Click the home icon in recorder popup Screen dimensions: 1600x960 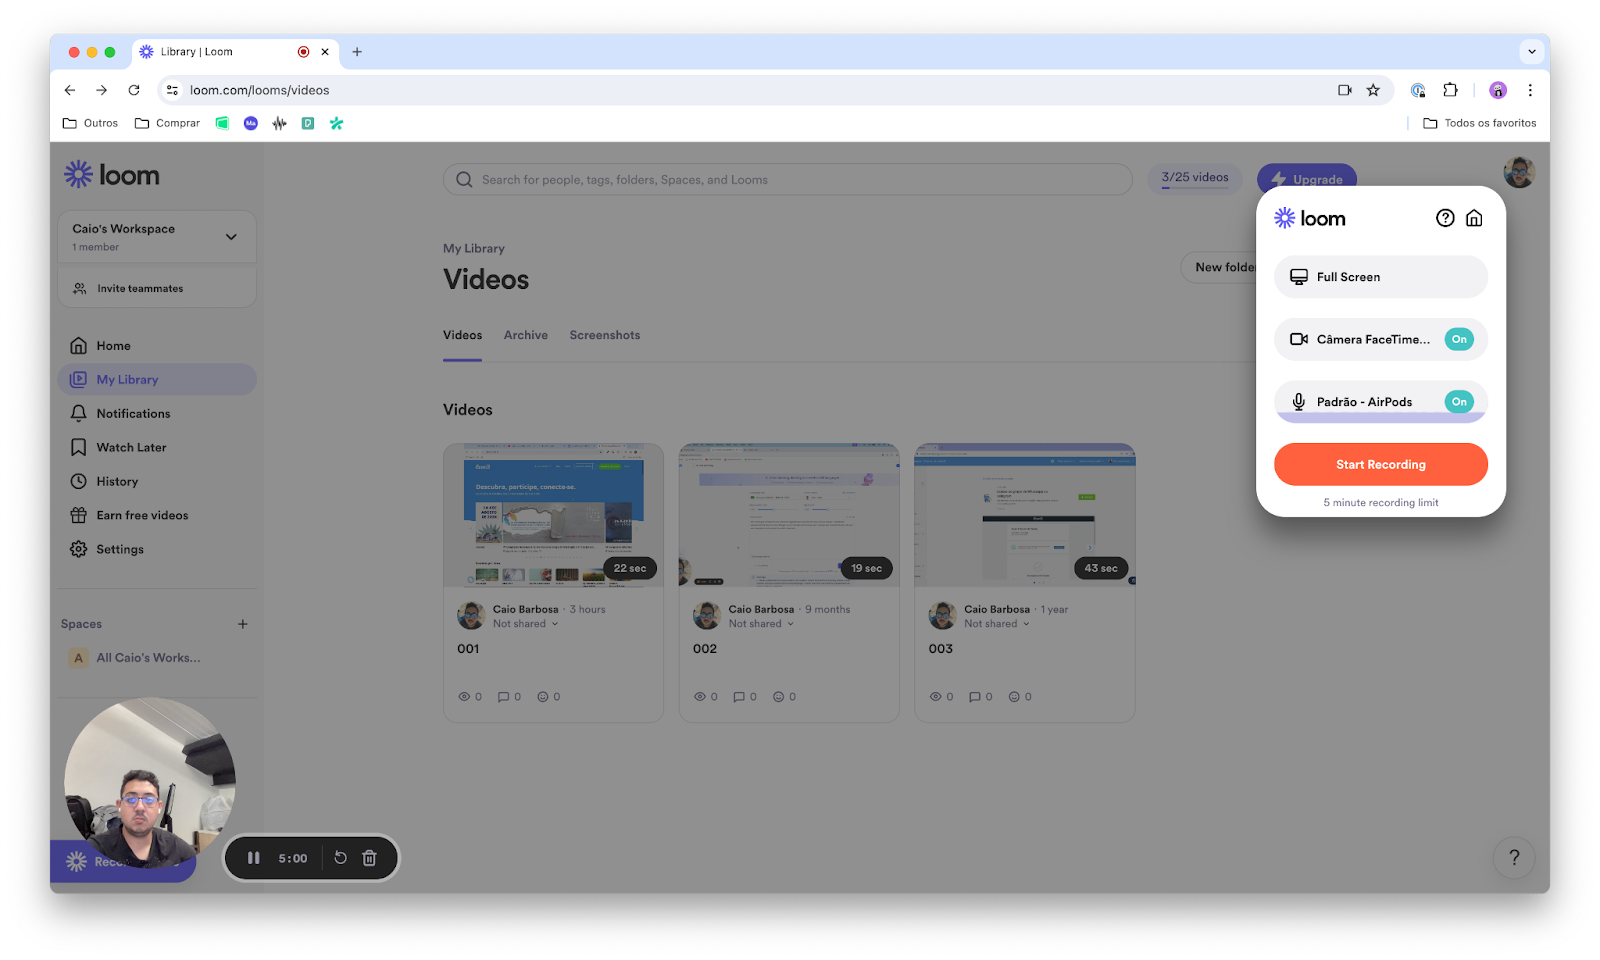[1474, 218]
